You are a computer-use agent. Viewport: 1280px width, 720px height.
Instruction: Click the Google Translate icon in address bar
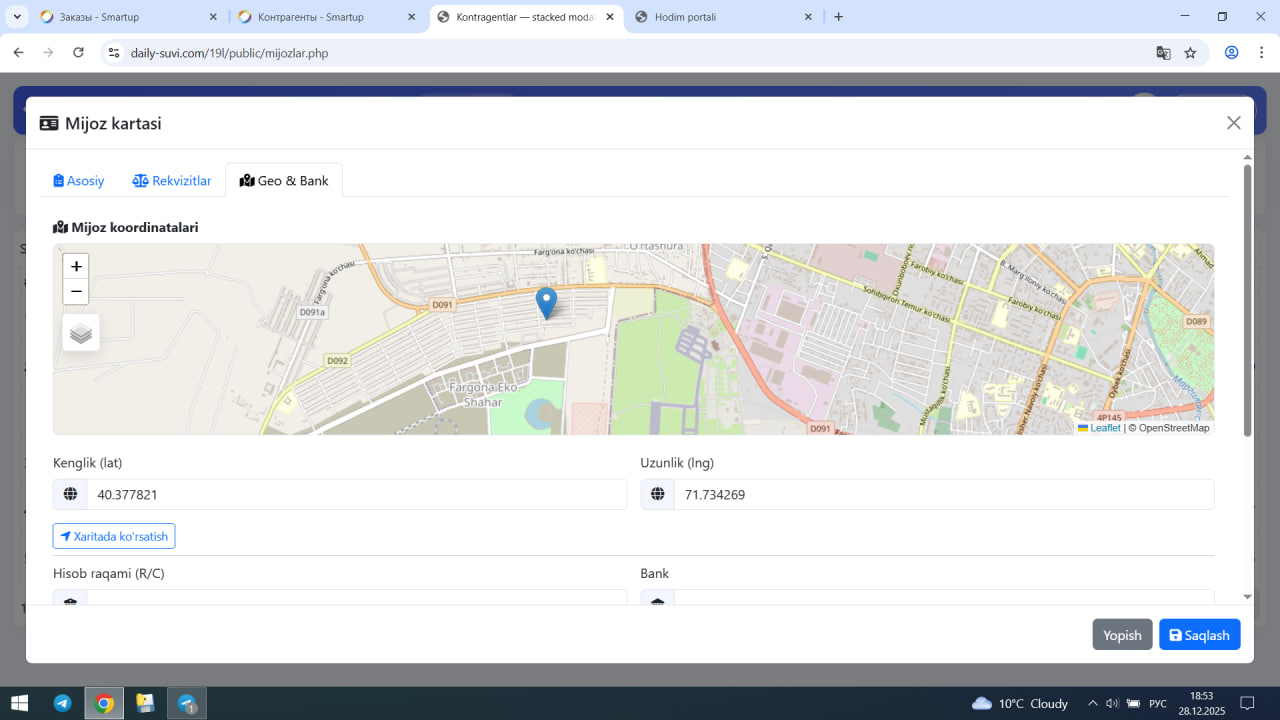point(1163,53)
